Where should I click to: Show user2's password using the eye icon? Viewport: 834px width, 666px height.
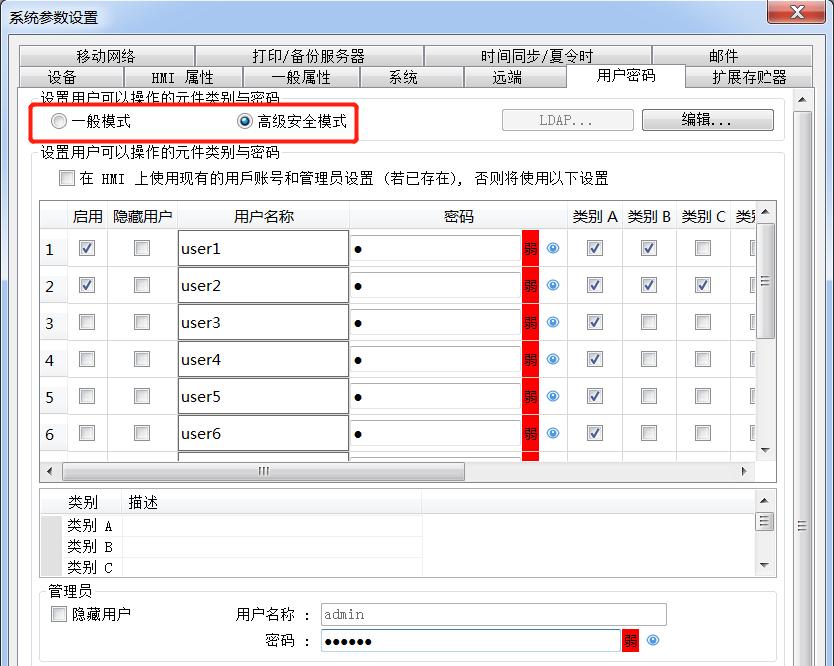pos(552,285)
